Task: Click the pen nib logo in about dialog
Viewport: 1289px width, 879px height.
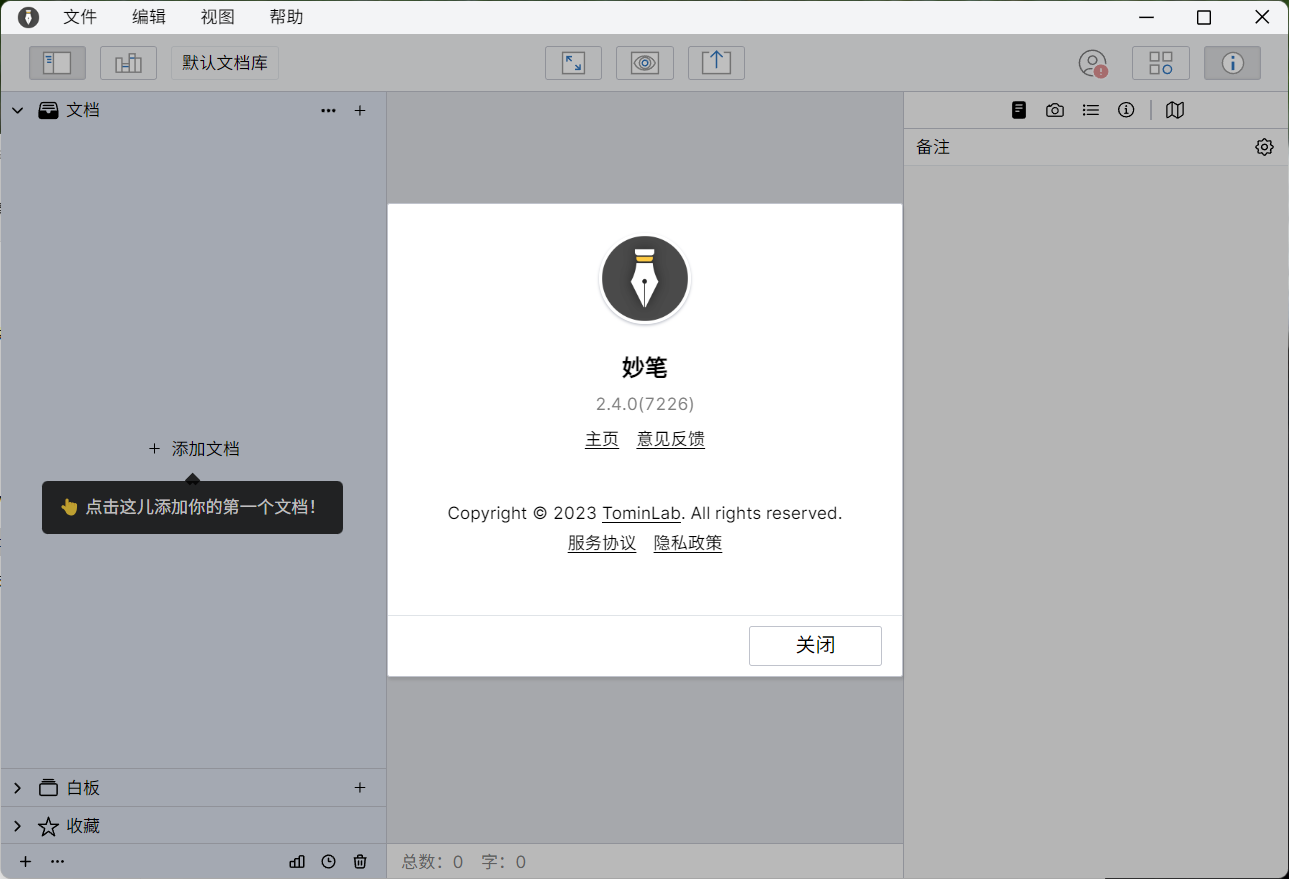Action: point(645,280)
